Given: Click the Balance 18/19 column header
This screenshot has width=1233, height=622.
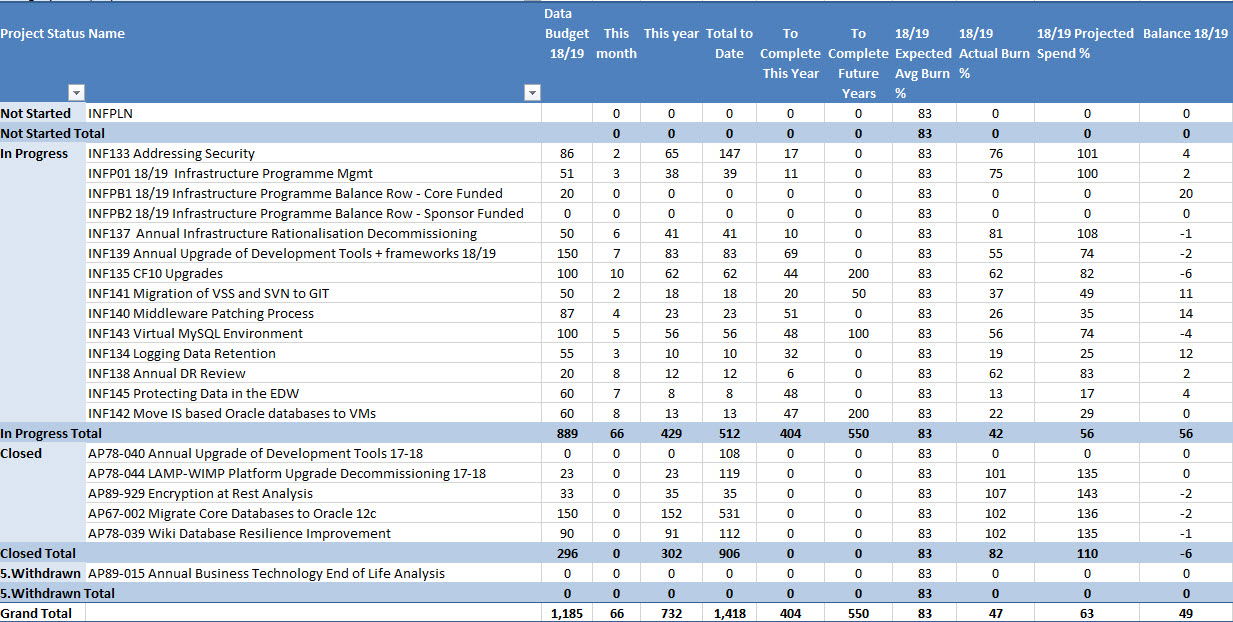Looking at the screenshot, I should click(1185, 33).
